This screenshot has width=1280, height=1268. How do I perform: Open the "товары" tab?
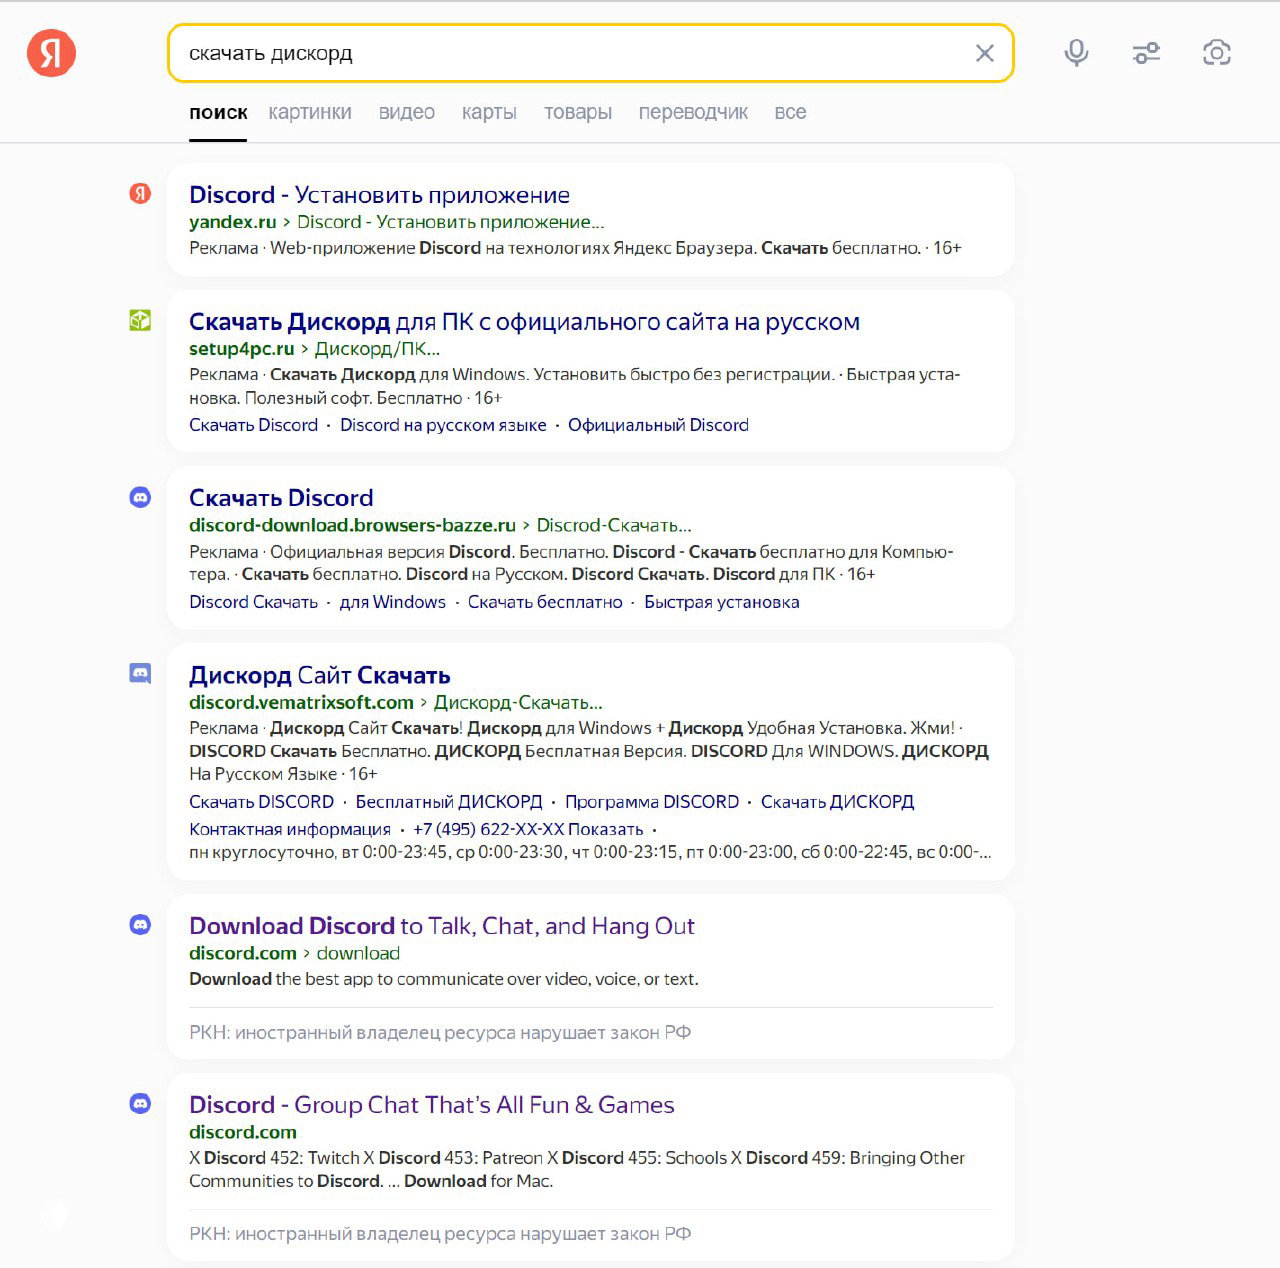[578, 113]
